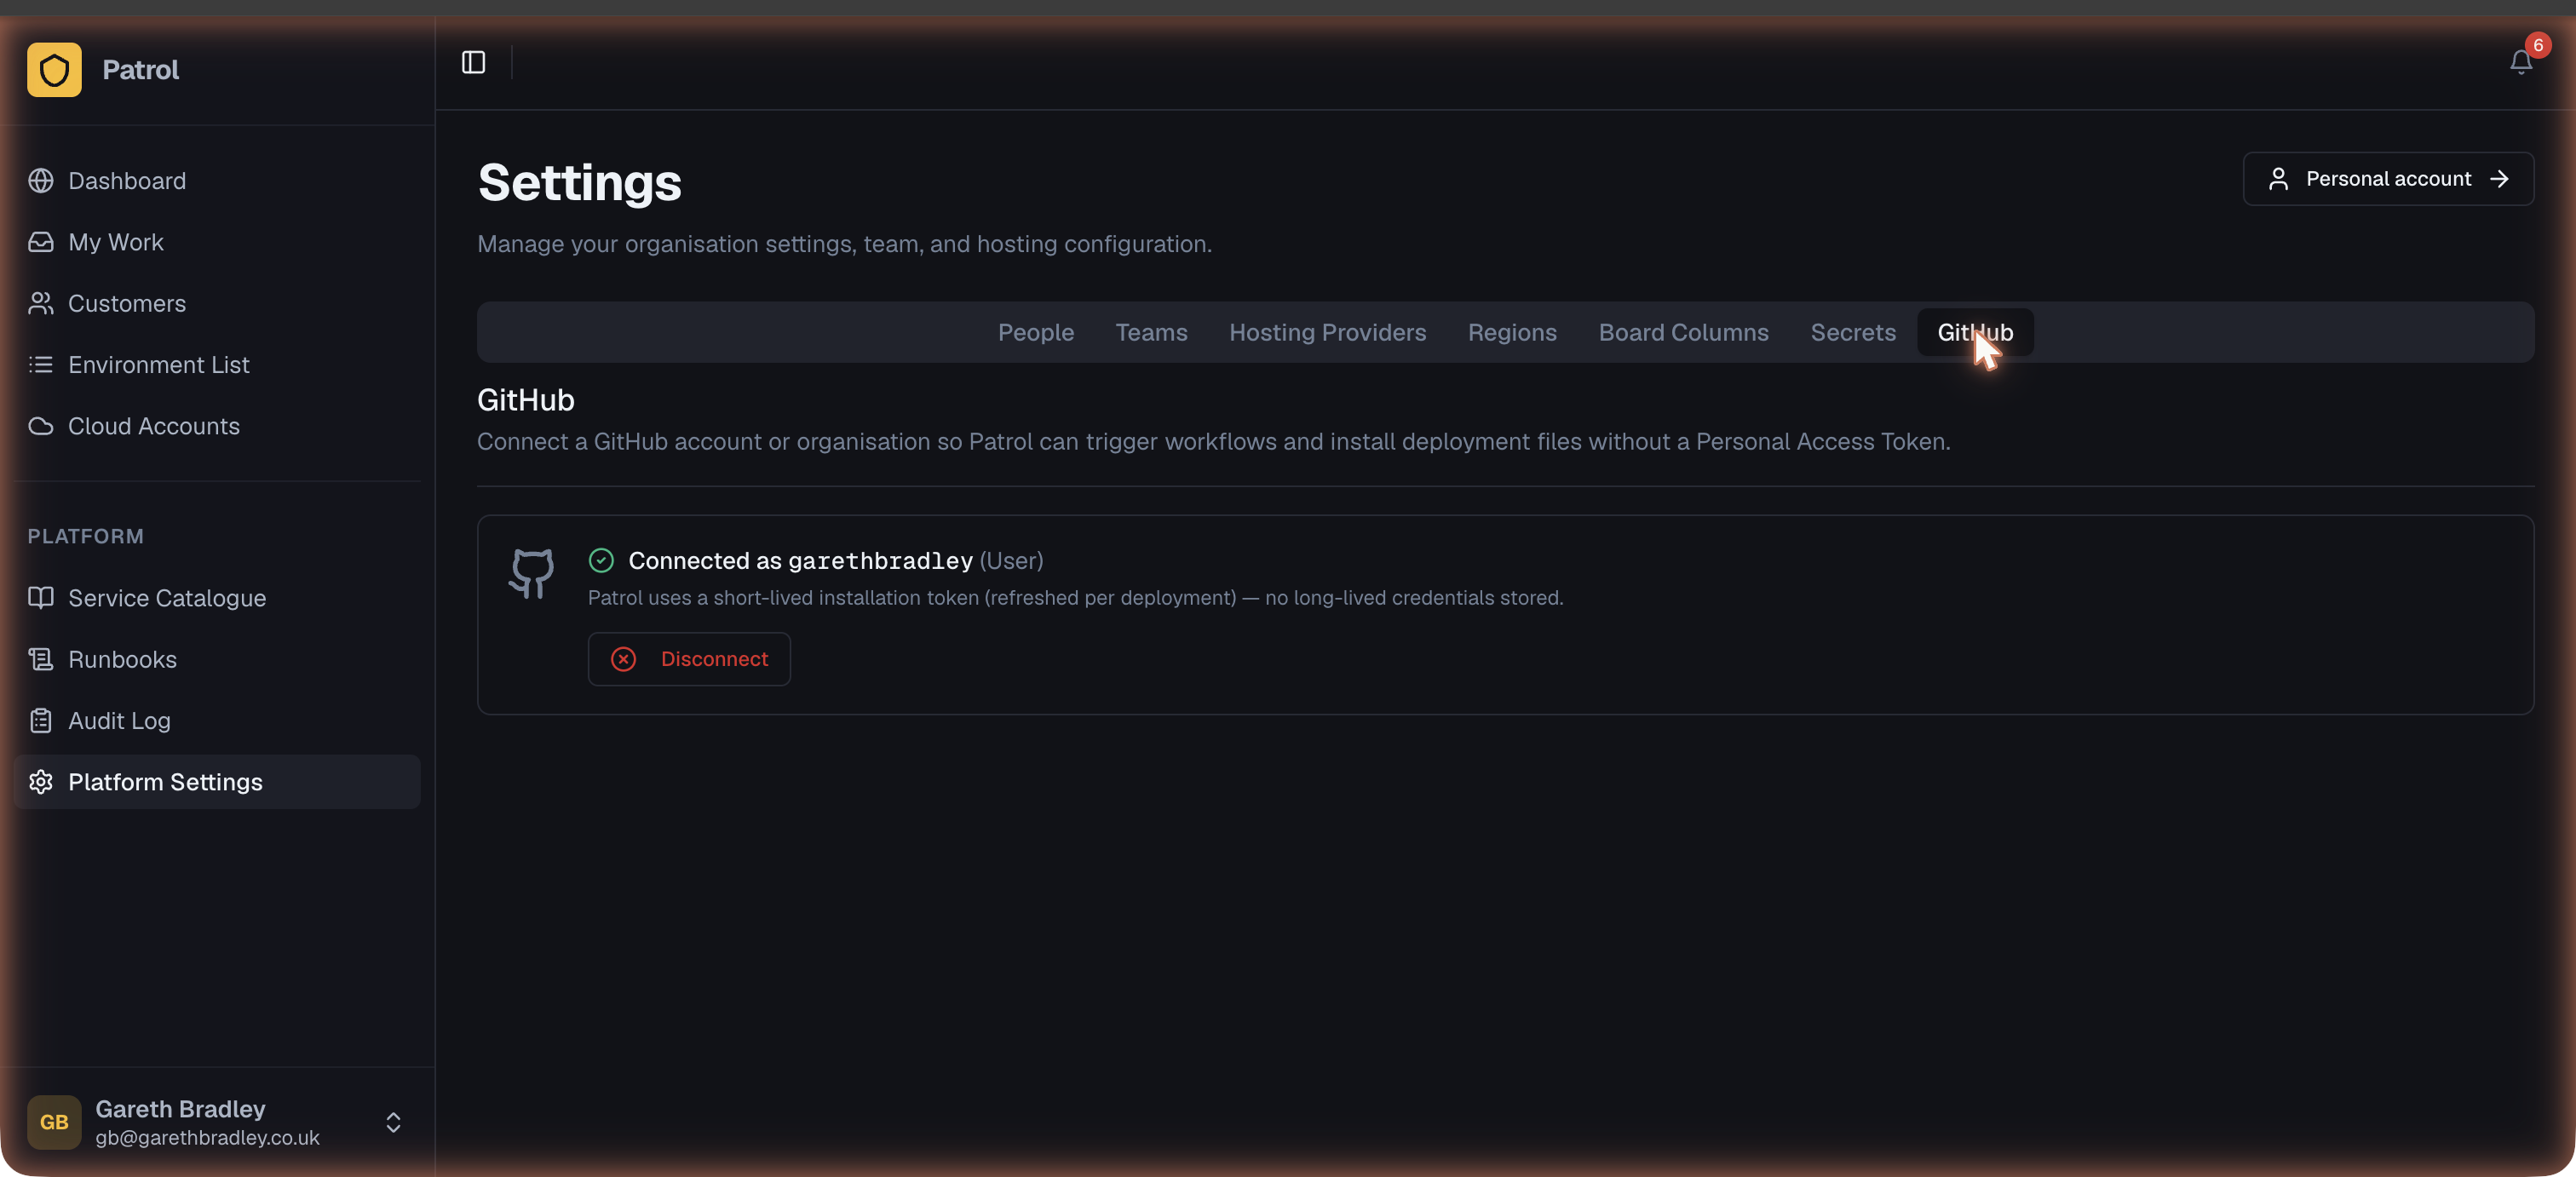The width and height of the screenshot is (2576, 1177).
Task: Open Dashboard from the sidebar
Action: [217, 181]
